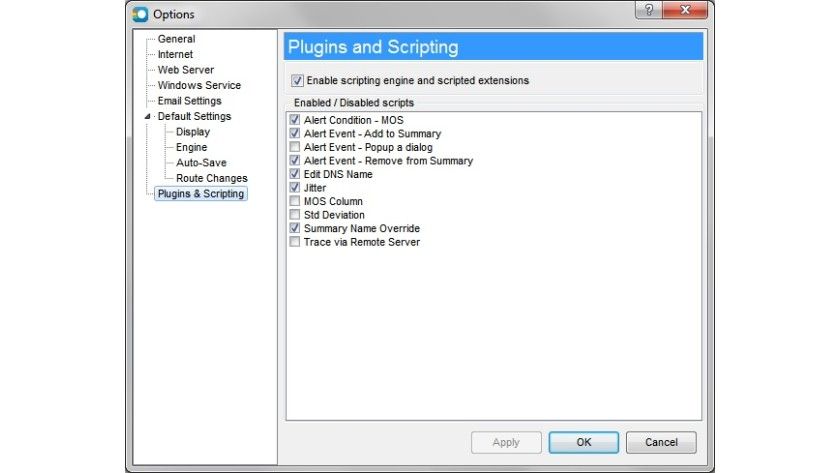Screen dimensions: 840x473
Task: Click the Alert Condition - MOS label
Action: [x=354, y=120]
